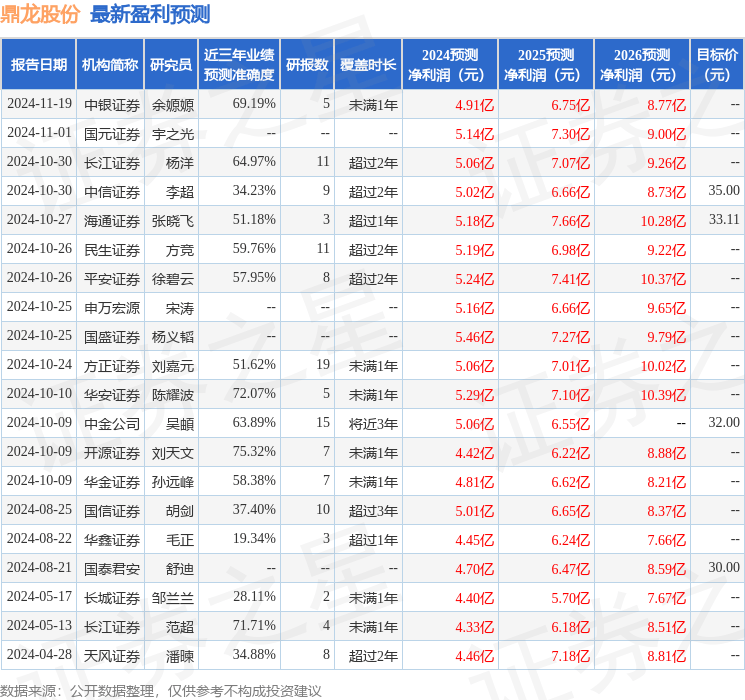Click analyst 方竞
Image resolution: width=745 pixels, height=700 pixels.
click(180, 250)
